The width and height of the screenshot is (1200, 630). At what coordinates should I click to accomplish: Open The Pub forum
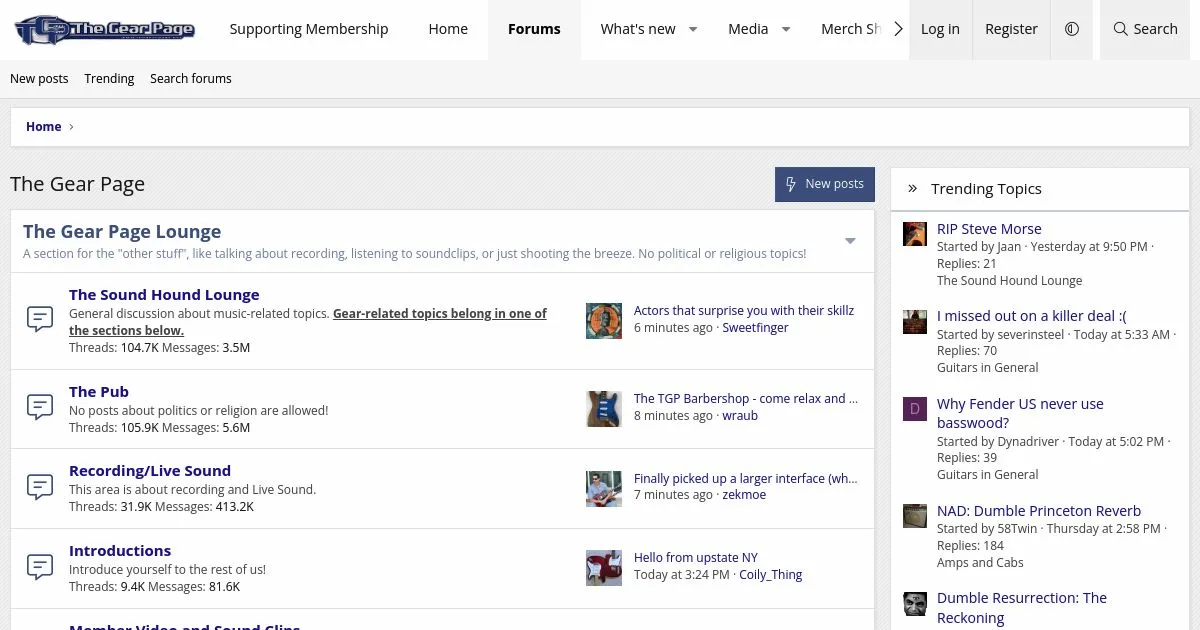pos(99,392)
